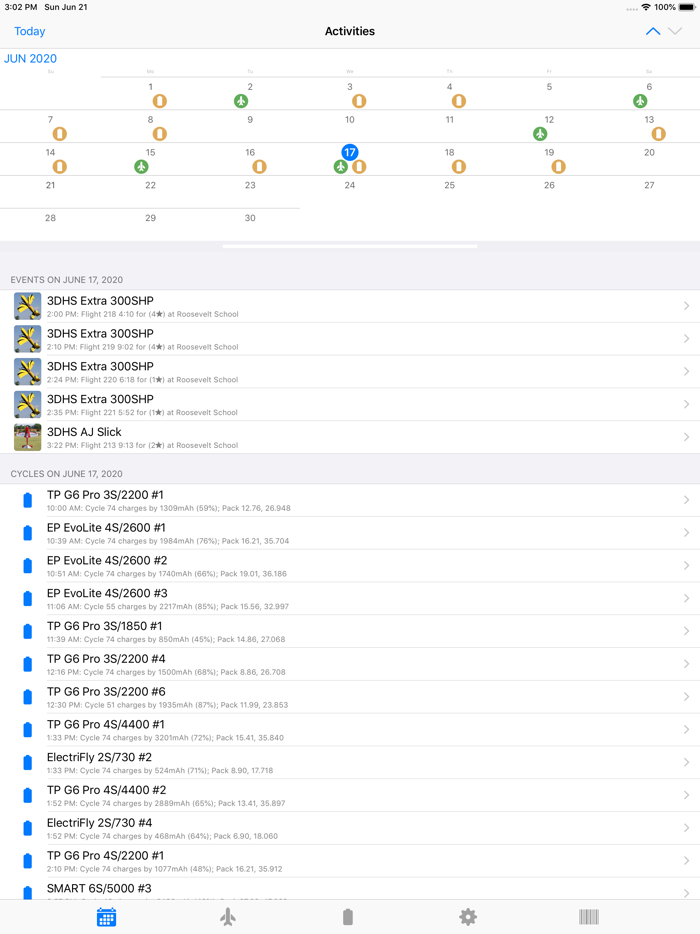This screenshot has width=700, height=934.
Task: Select June 21 in the calendar
Action: 51,185
